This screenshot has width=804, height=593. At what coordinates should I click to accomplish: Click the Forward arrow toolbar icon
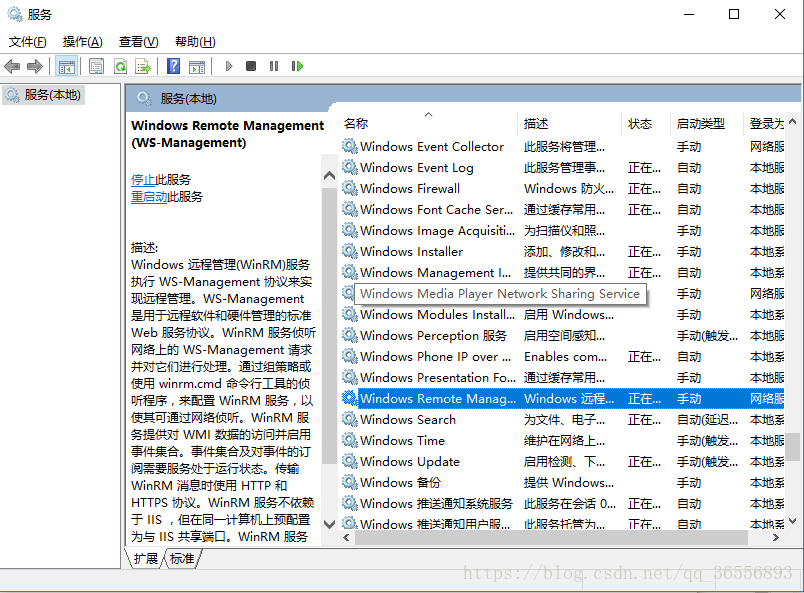[x=34, y=66]
